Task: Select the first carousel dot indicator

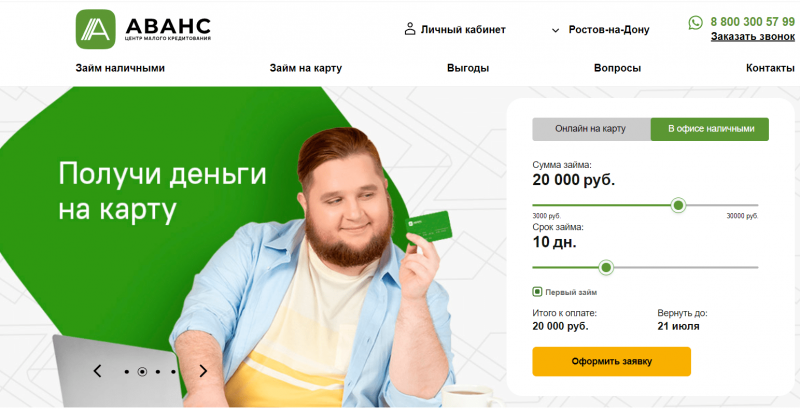Action: (x=127, y=372)
